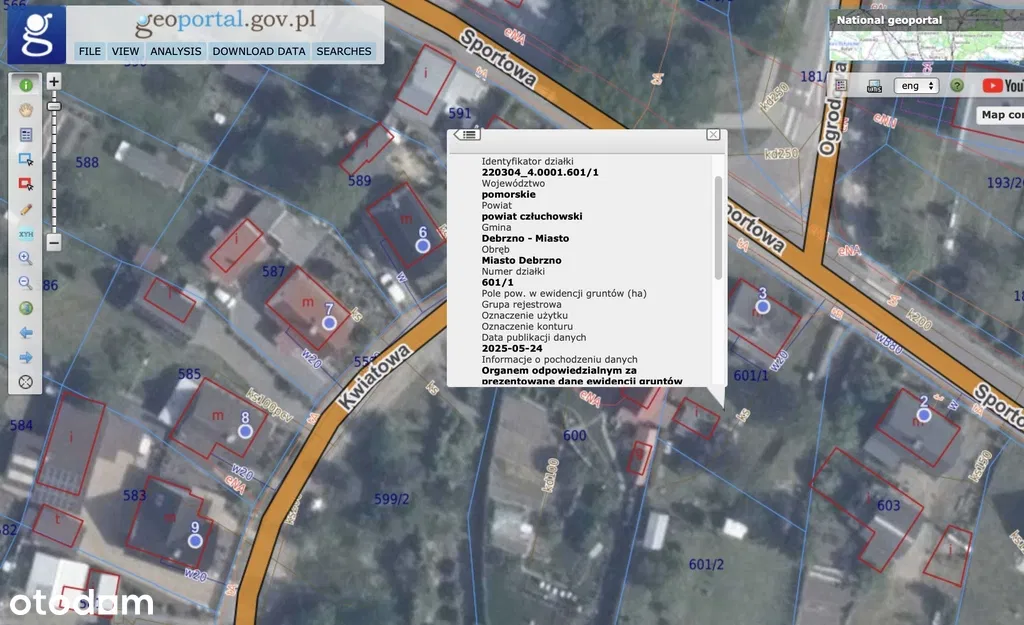The image size is (1024, 625).
Task: Open the XYH coordinates tool
Action: coord(26,234)
